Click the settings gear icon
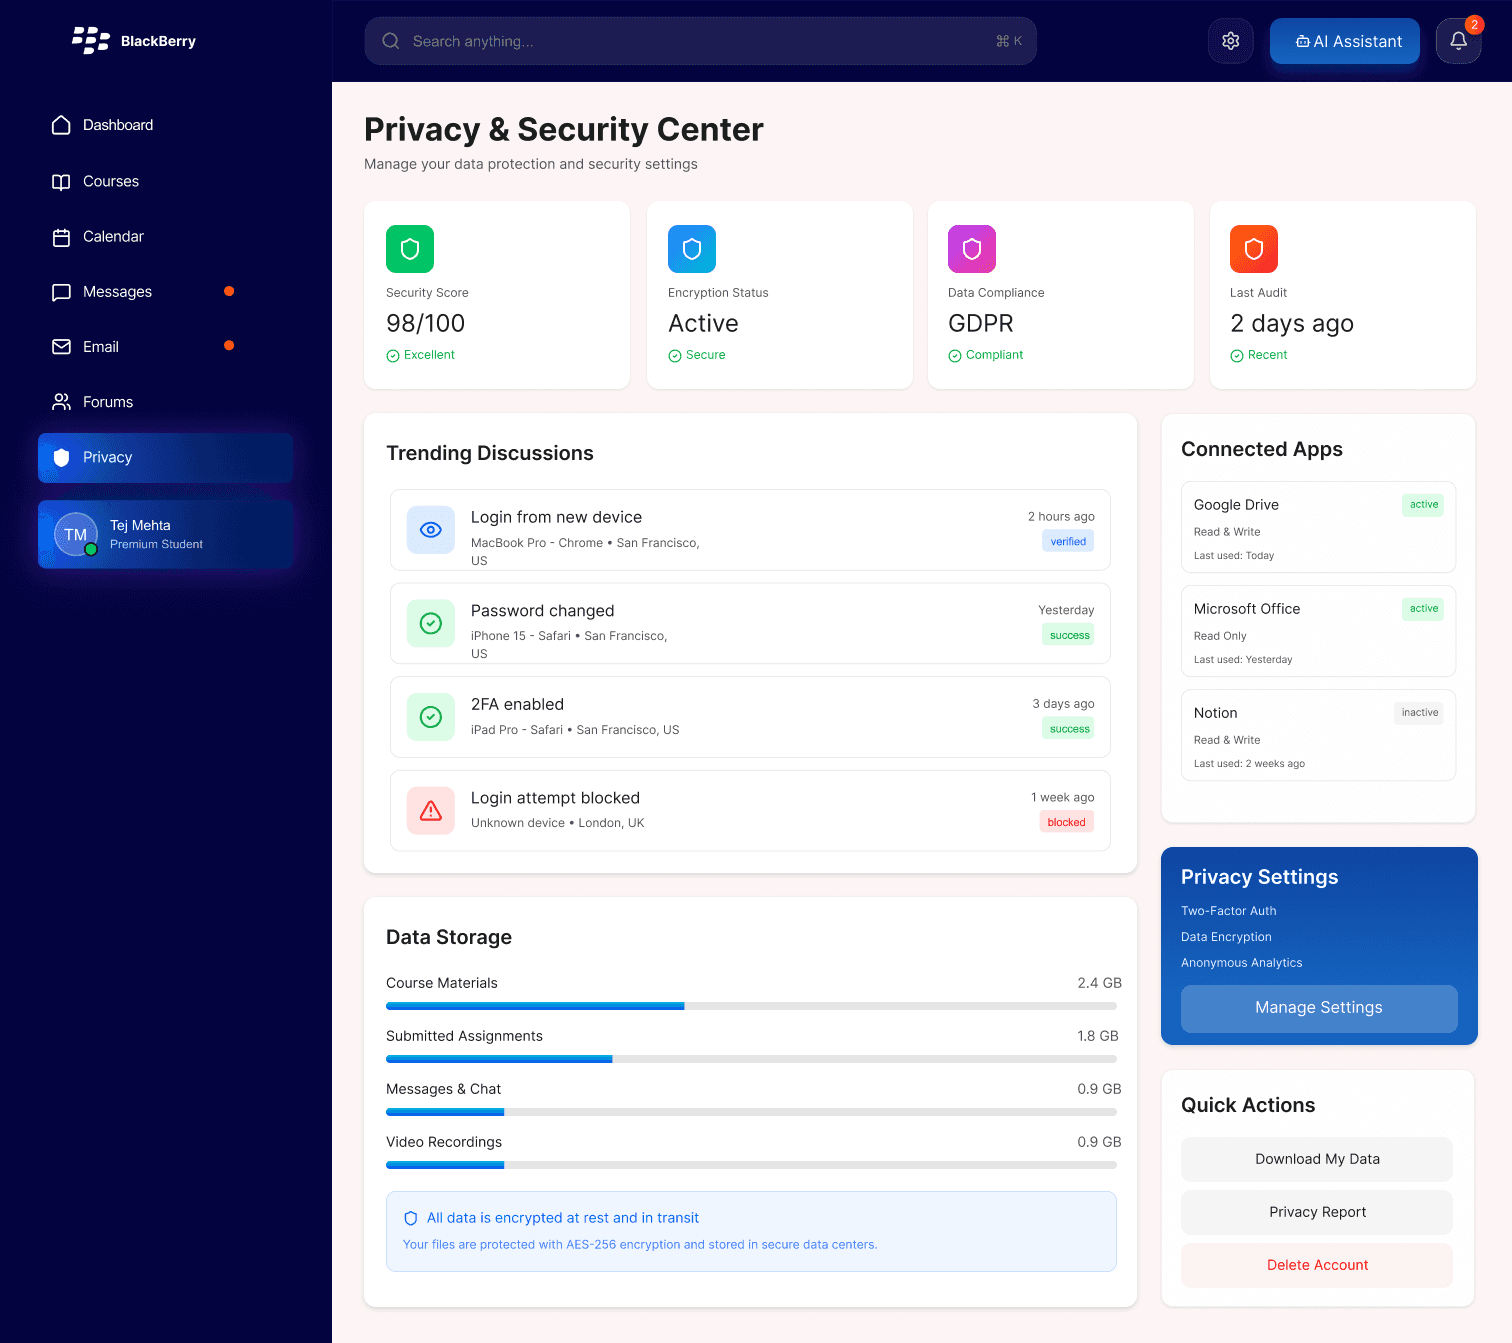 click(1230, 41)
